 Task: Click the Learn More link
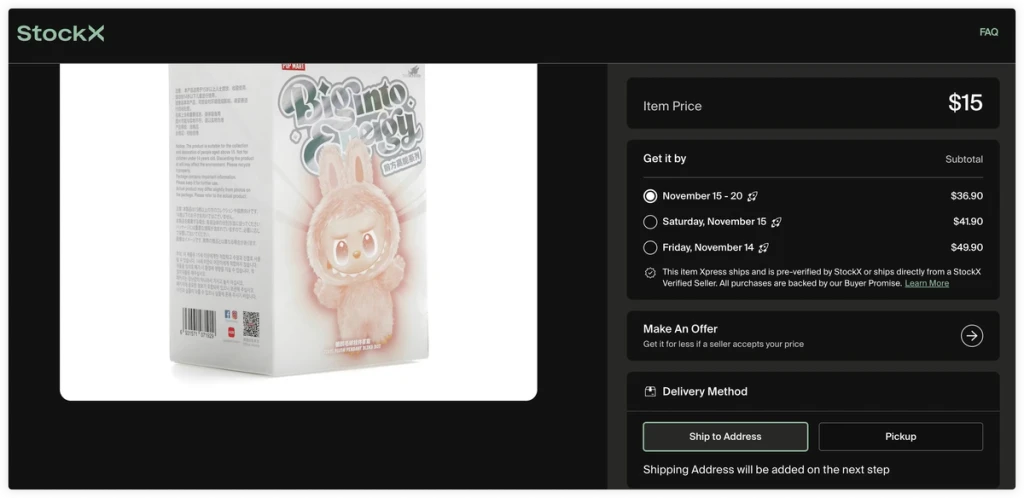tap(927, 283)
